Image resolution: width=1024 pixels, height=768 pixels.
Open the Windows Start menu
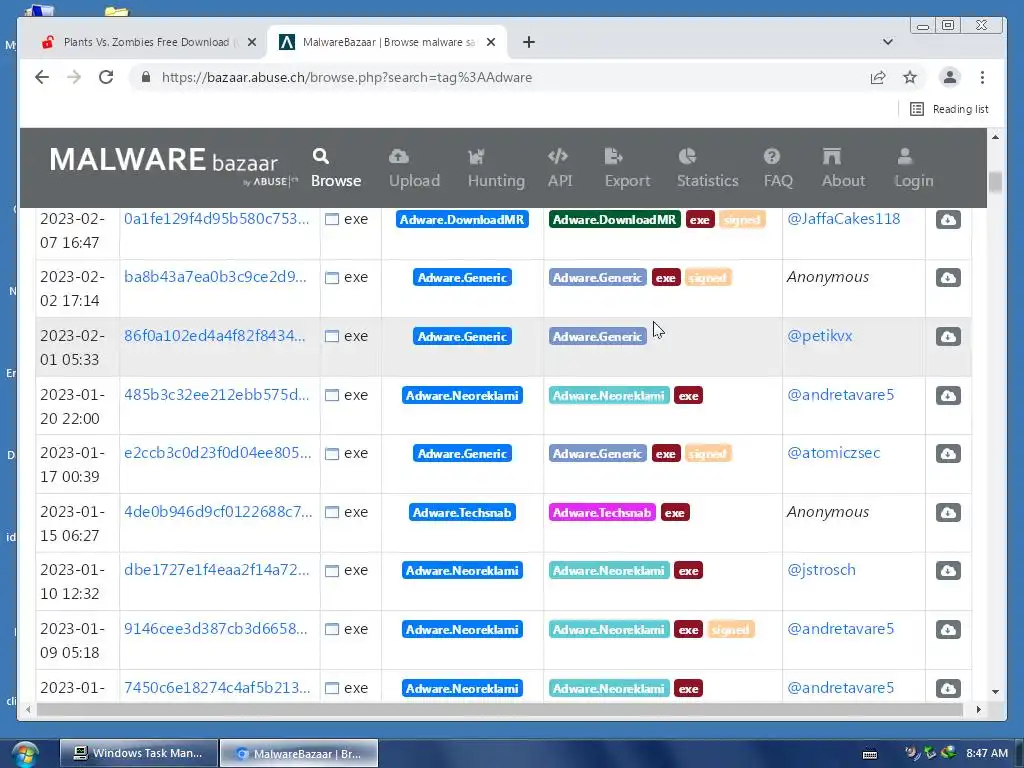(x=25, y=755)
